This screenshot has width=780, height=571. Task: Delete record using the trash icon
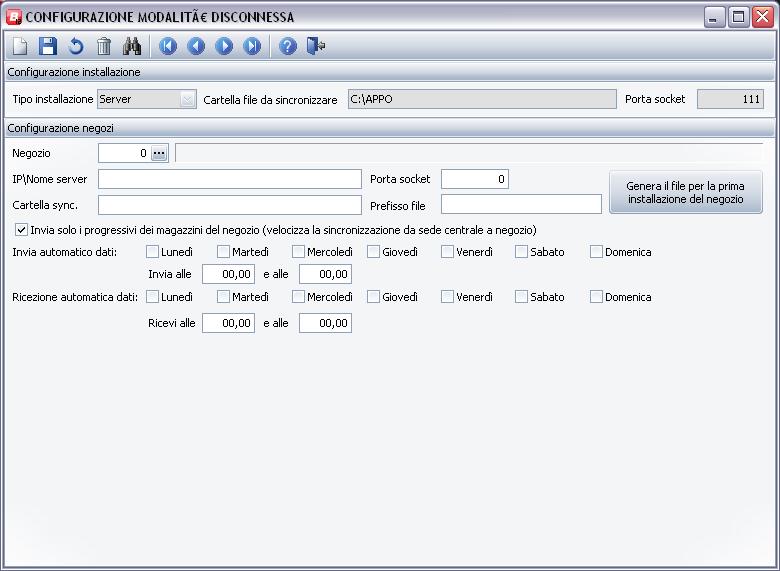coord(104,46)
